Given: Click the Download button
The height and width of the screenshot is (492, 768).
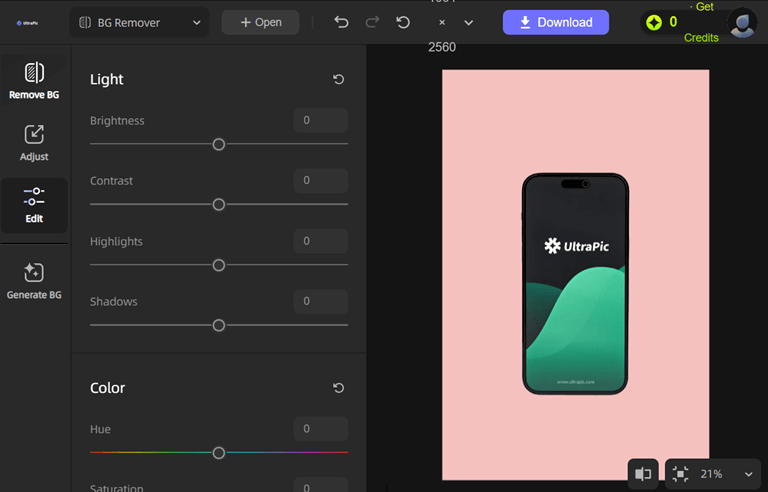Looking at the screenshot, I should click(555, 23).
